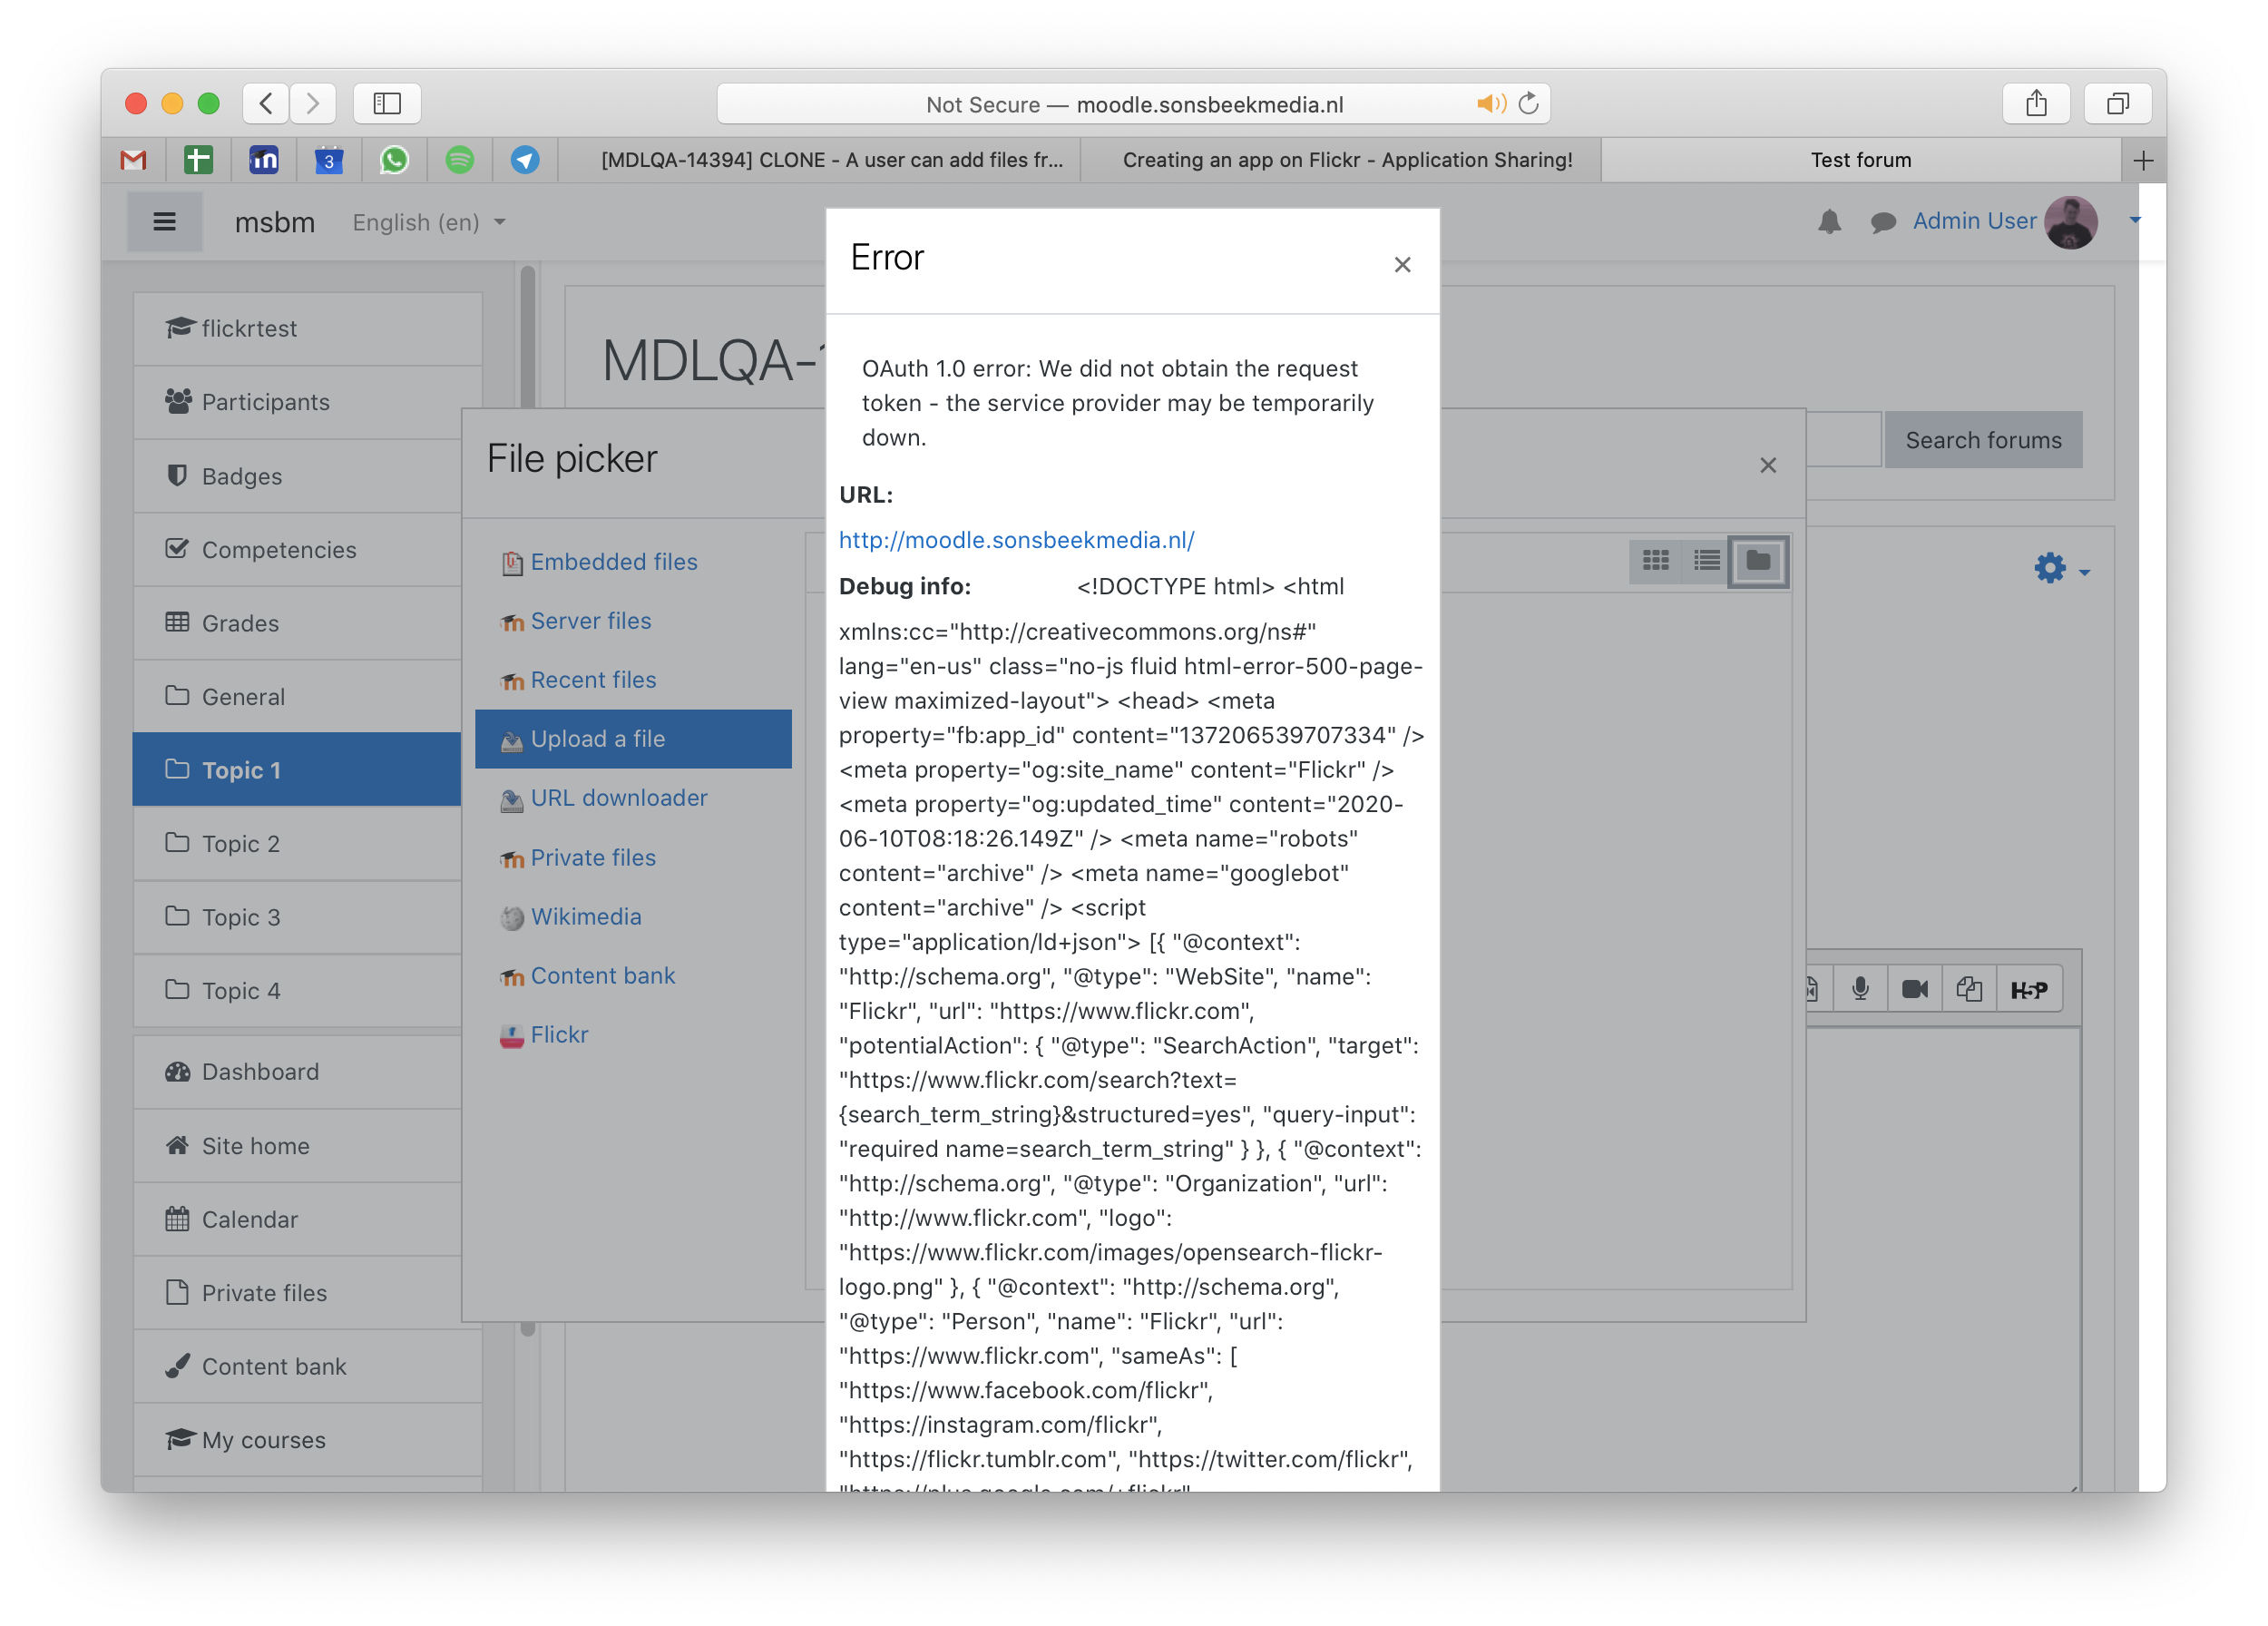The width and height of the screenshot is (2268, 1626).
Task: Open the Gmail favorite tab icon
Action: 133,160
